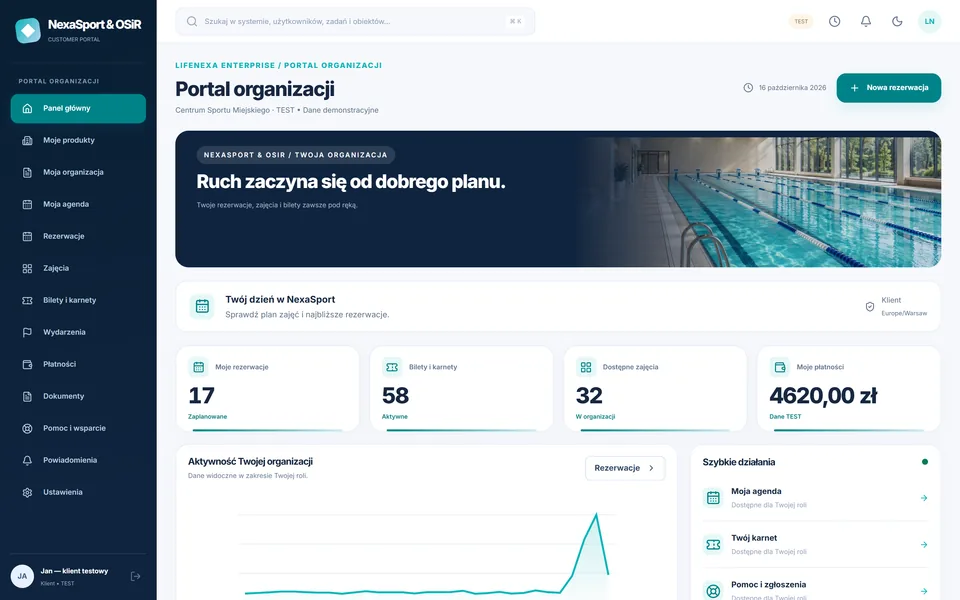Go to Wydarzenia menu item
The image size is (960, 600).
(x=78, y=332)
